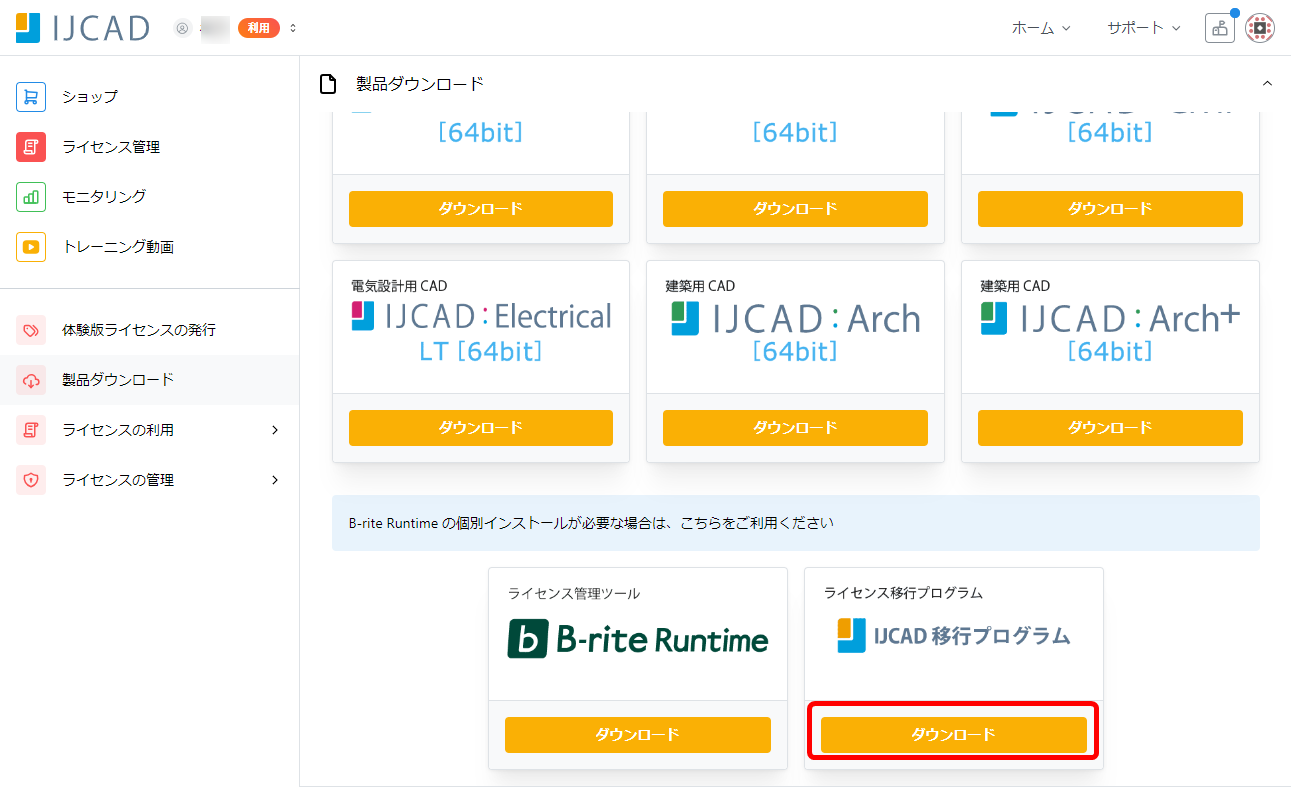Expand License Administration (ライセンスの管理) submenu

(x=275, y=480)
